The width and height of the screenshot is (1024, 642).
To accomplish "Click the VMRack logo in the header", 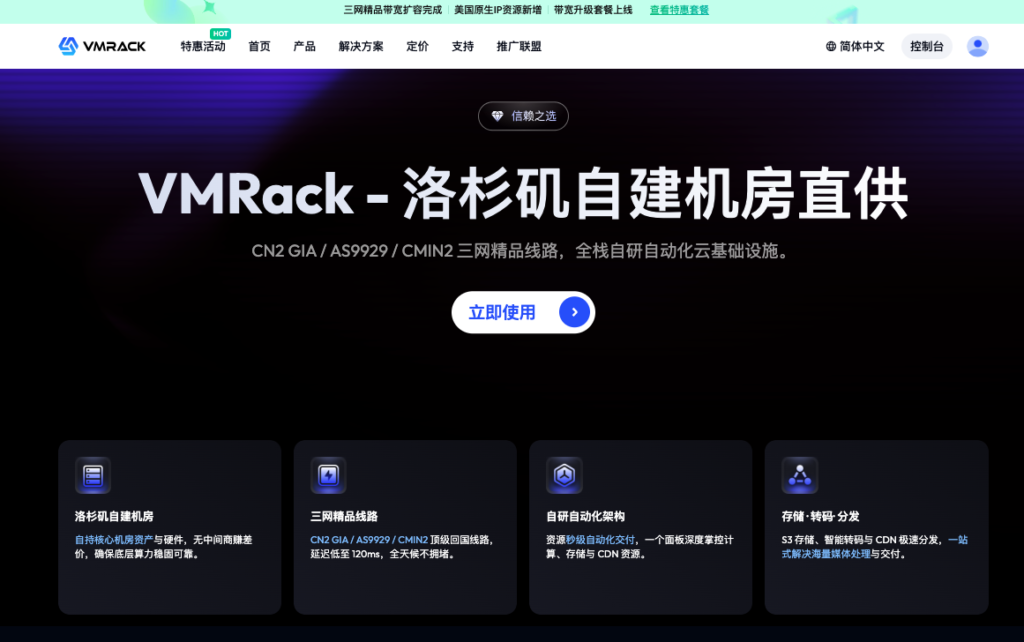I will [x=102, y=46].
